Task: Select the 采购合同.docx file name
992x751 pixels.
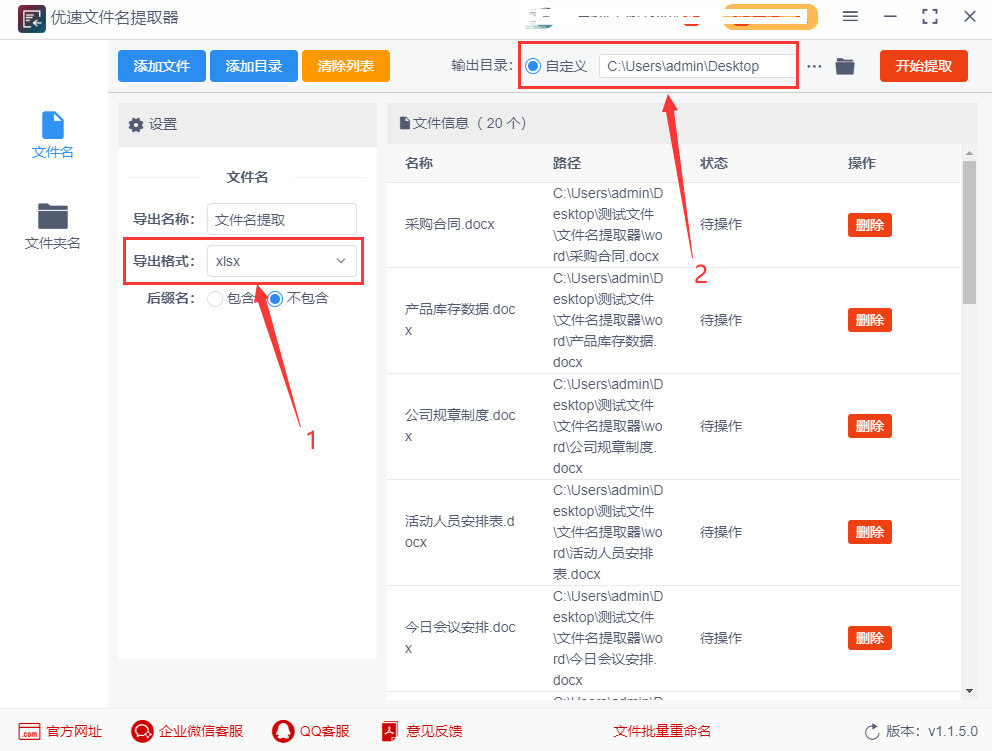Action: pyautogui.click(x=450, y=225)
